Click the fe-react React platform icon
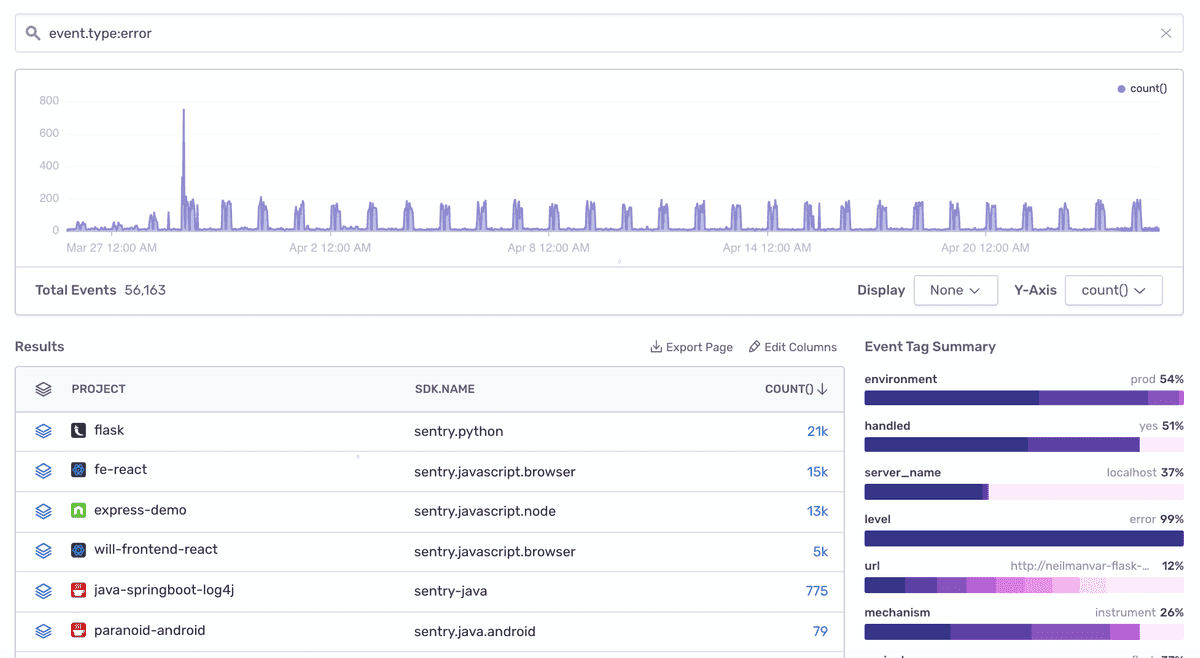1200x658 pixels. 78,469
